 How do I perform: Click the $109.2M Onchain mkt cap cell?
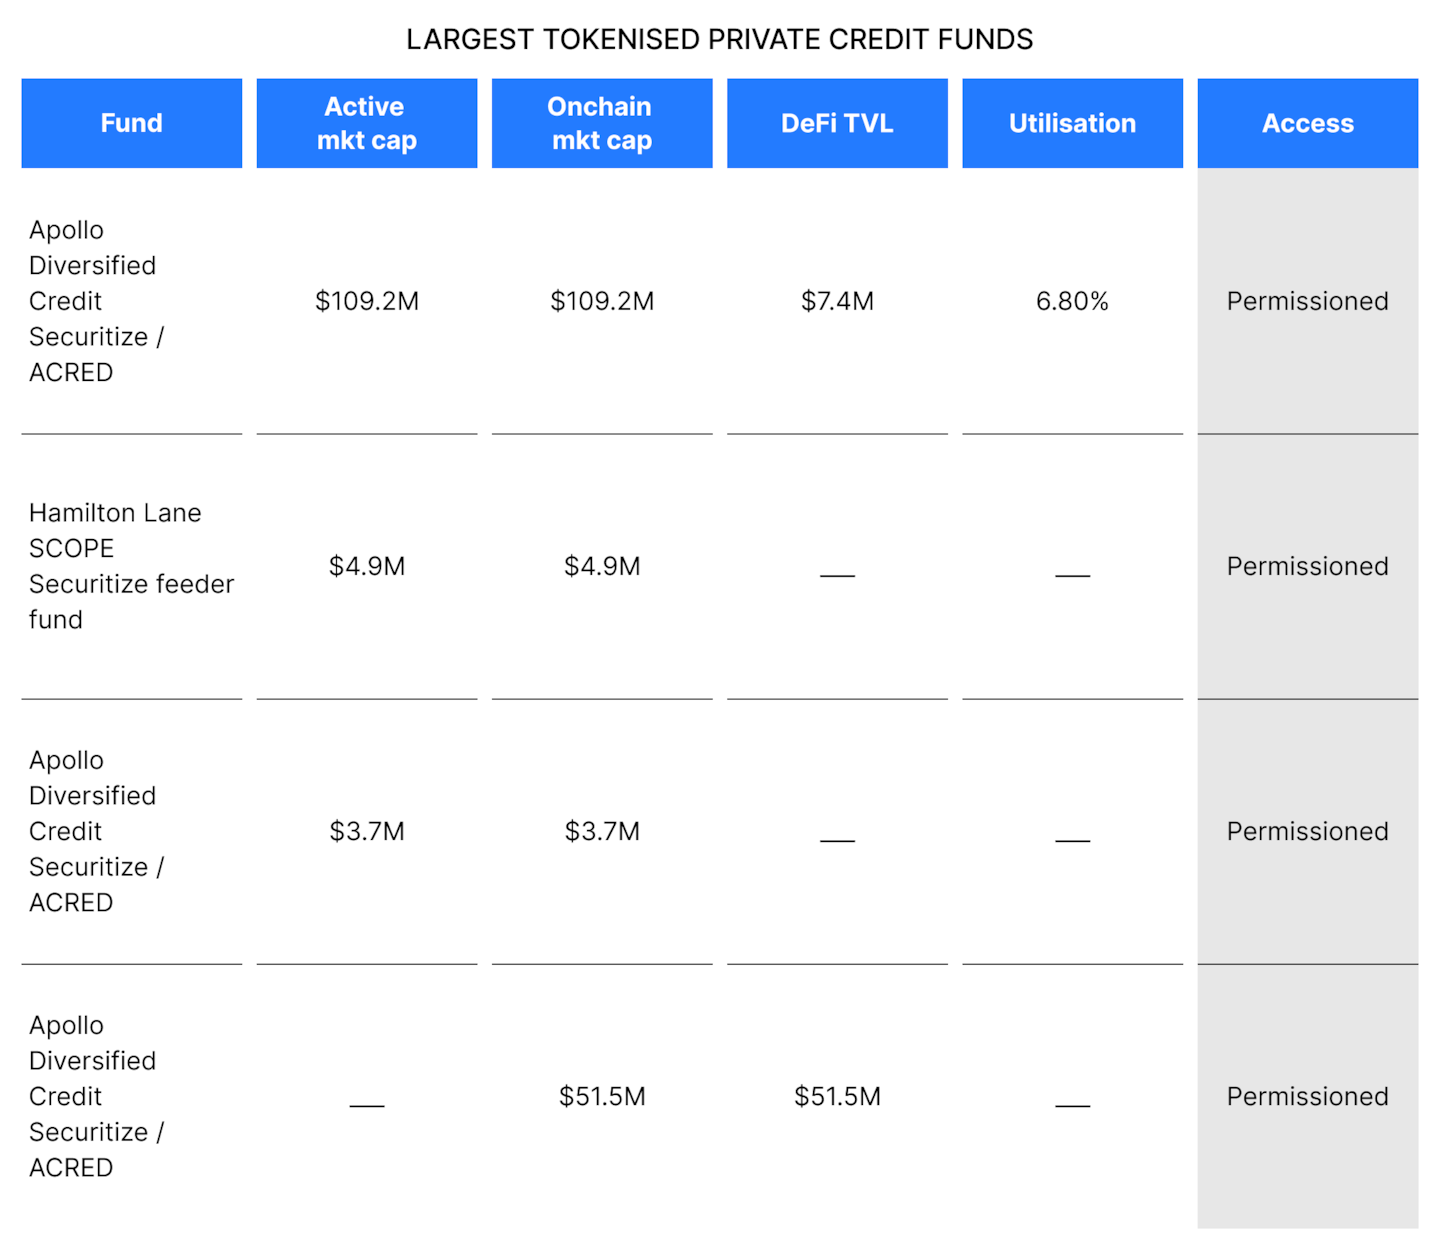pos(601,301)
